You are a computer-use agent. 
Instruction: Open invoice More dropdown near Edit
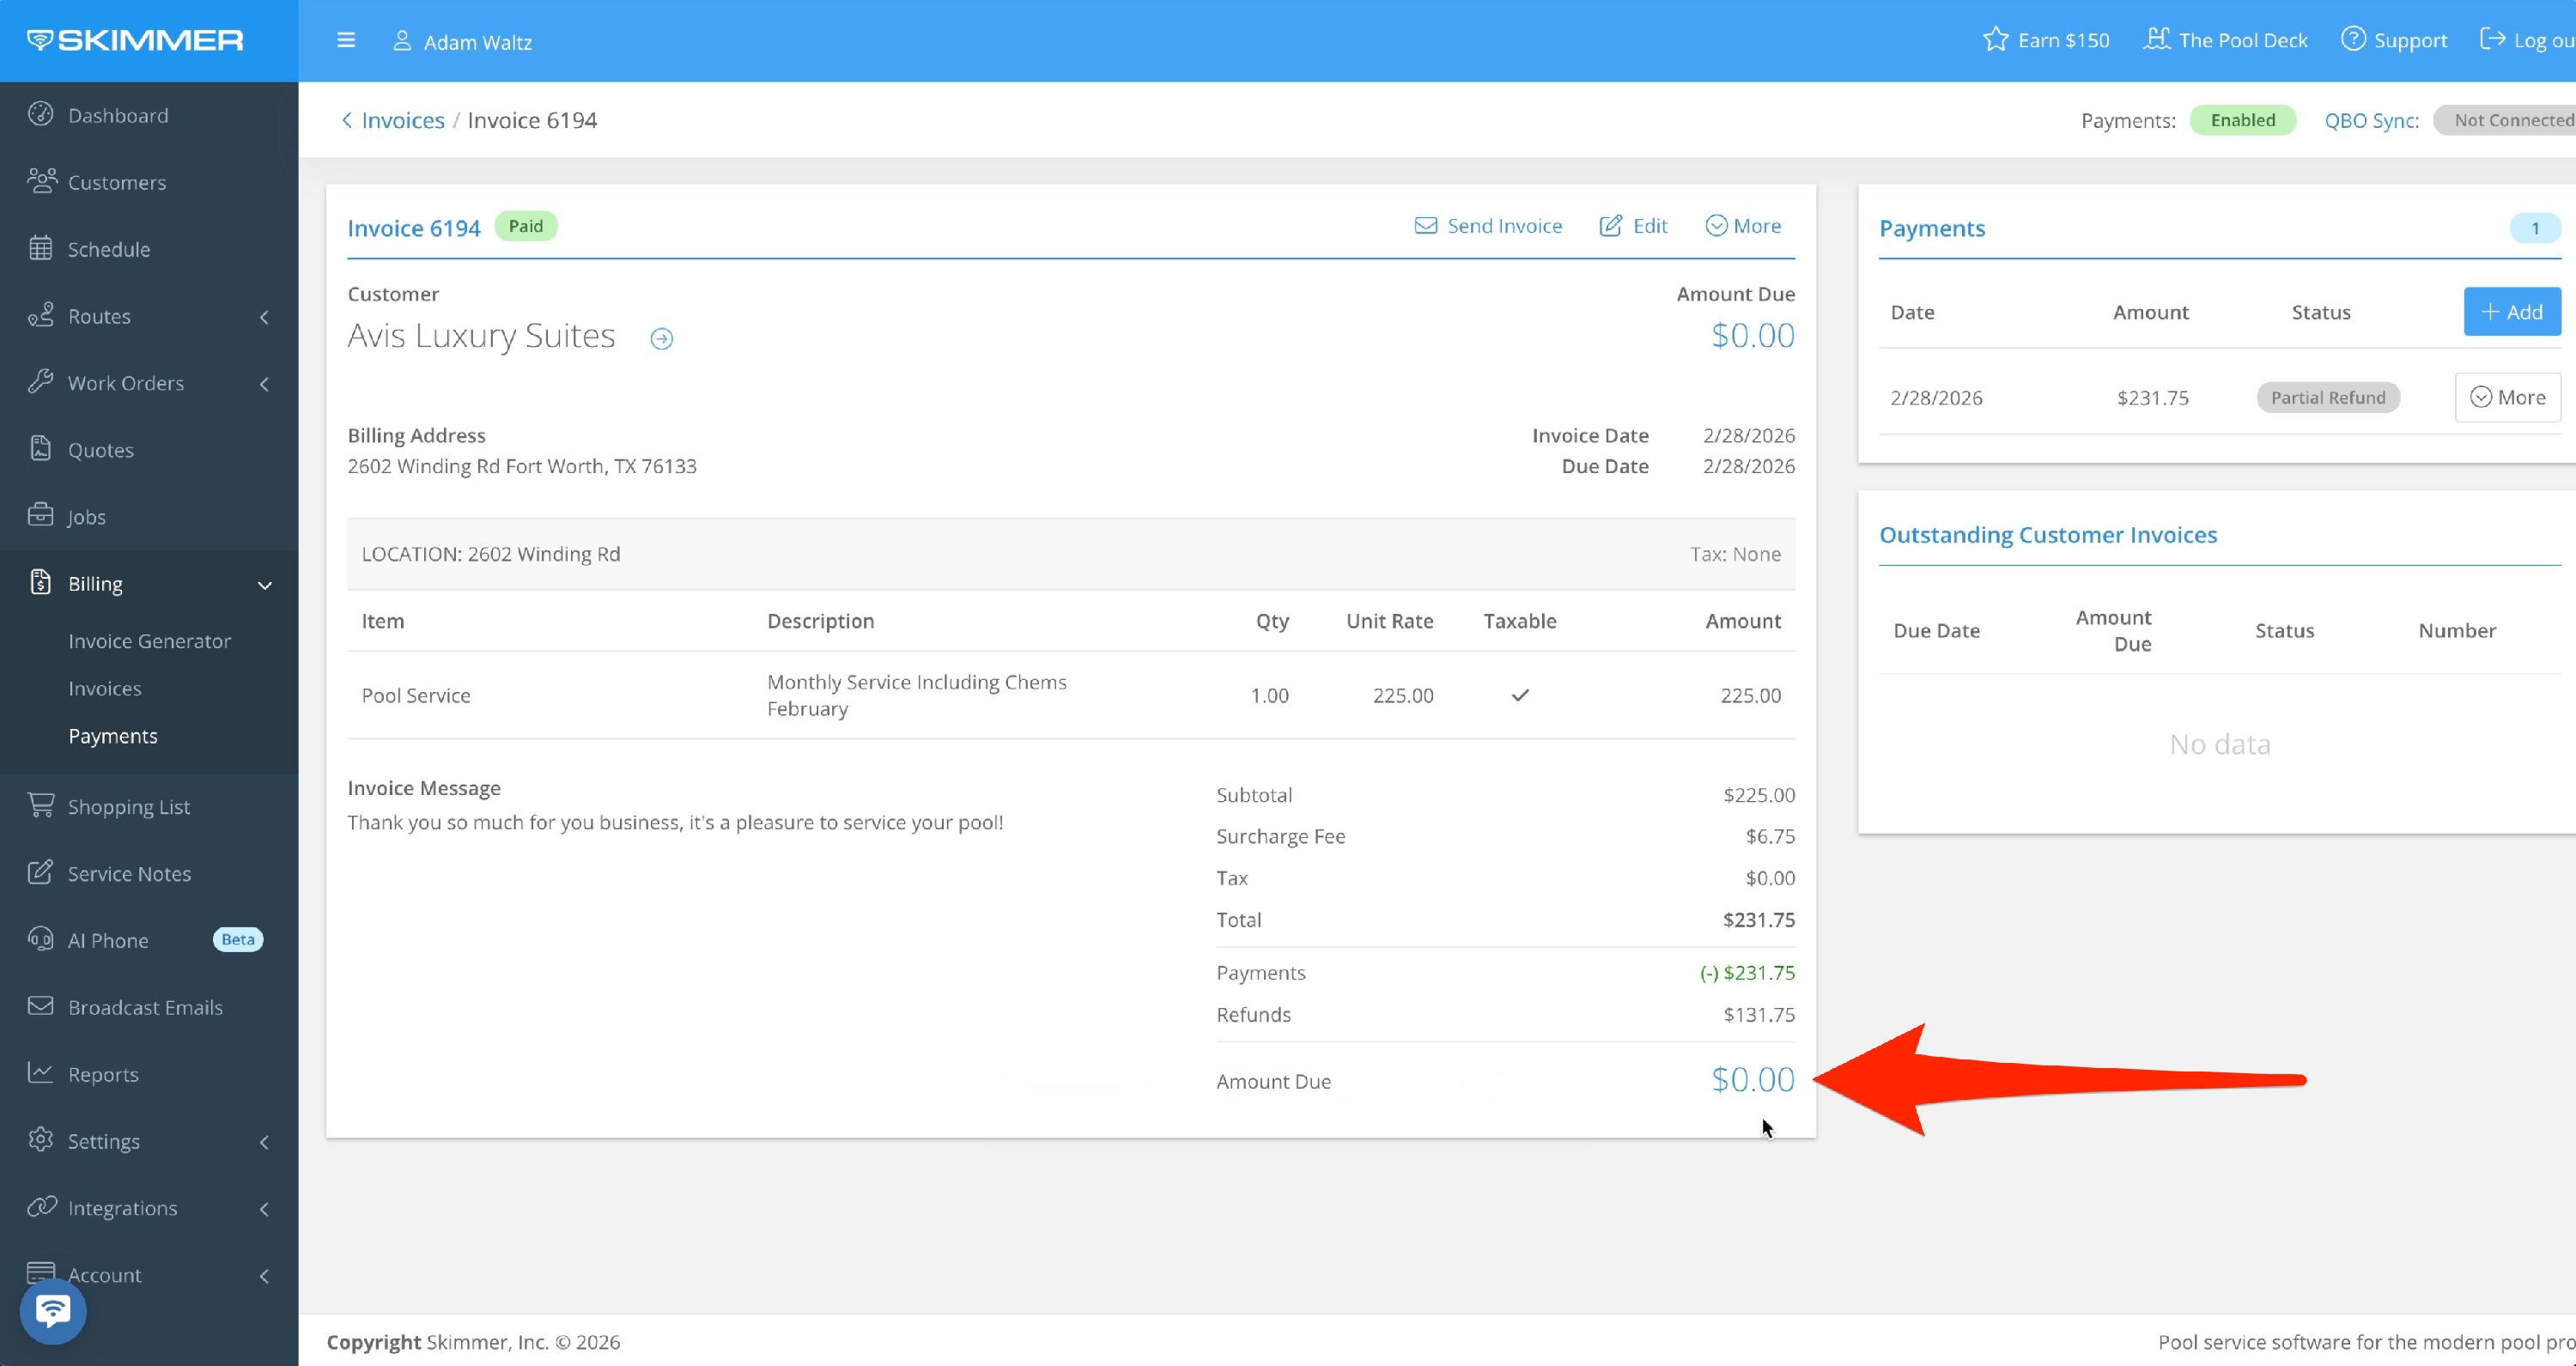pos(1743,226)
